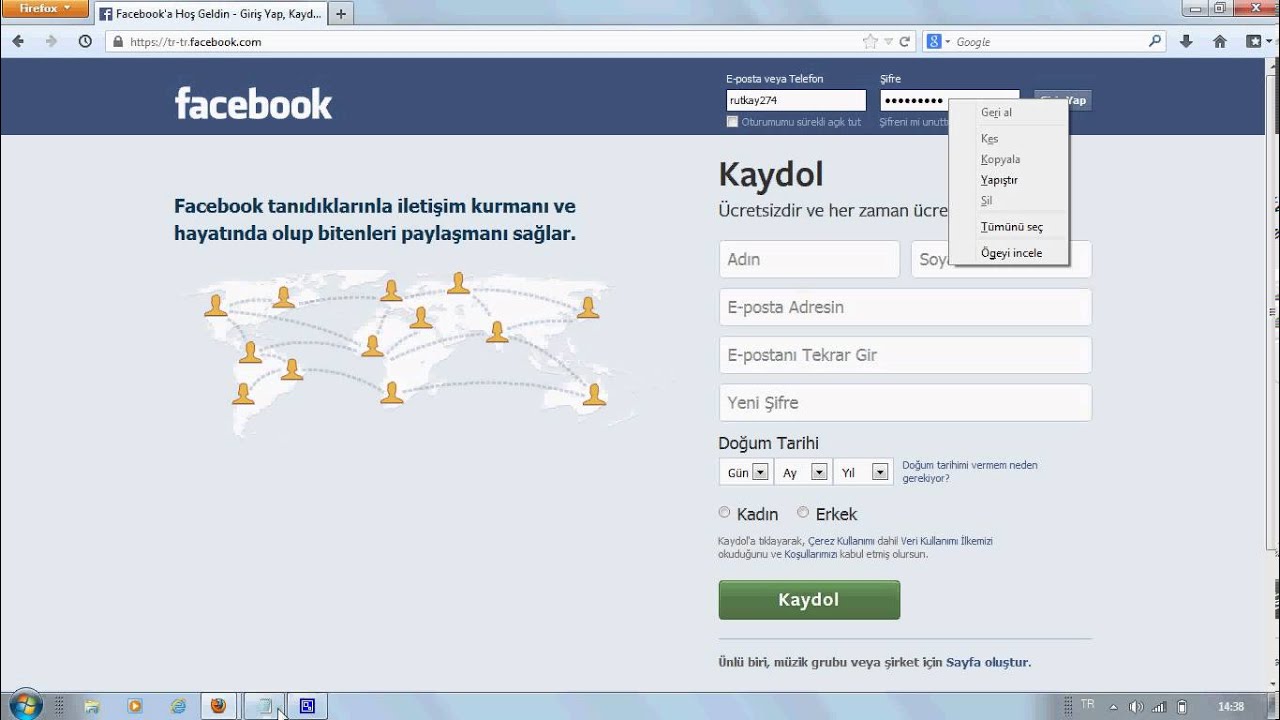Image resolution: width=1280 pixels, height=720 pixels.
Task: Open the volume speaker tray icon
Action: (x=1135, y=707)
